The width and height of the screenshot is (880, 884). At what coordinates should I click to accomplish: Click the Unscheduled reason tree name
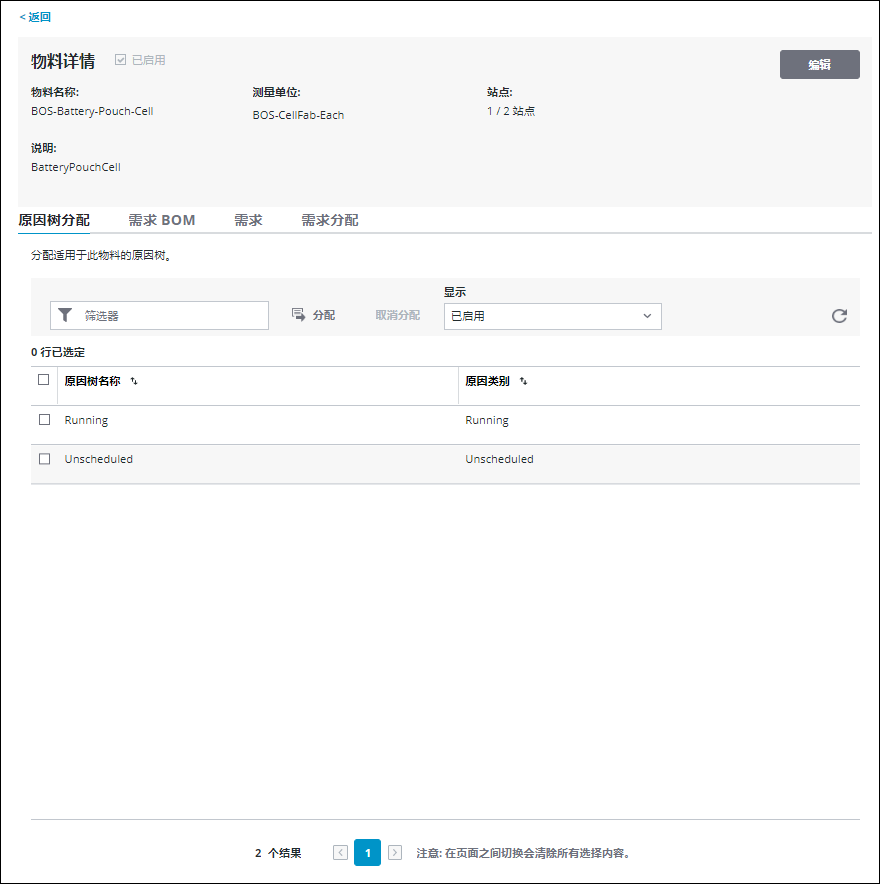pos(99,459)
